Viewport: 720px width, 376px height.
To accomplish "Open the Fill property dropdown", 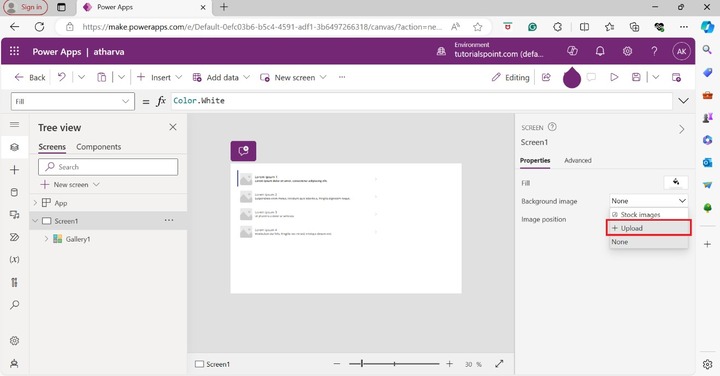I will point(73,101).
